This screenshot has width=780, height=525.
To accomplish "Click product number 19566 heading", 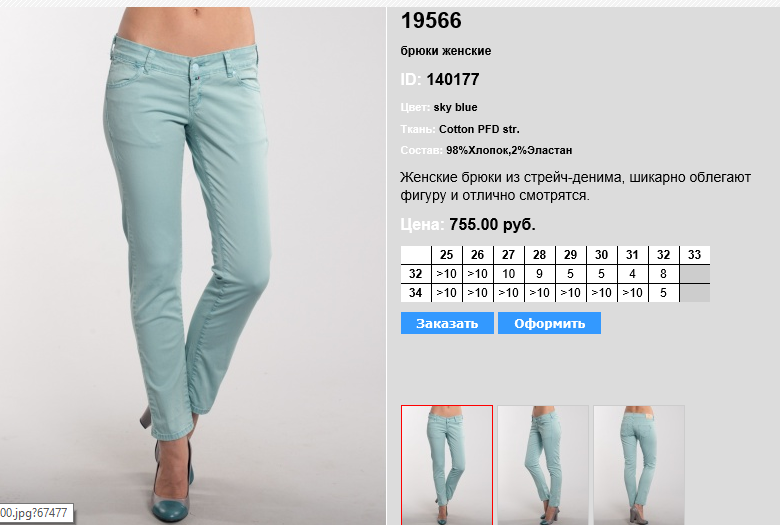I will 431,20.
